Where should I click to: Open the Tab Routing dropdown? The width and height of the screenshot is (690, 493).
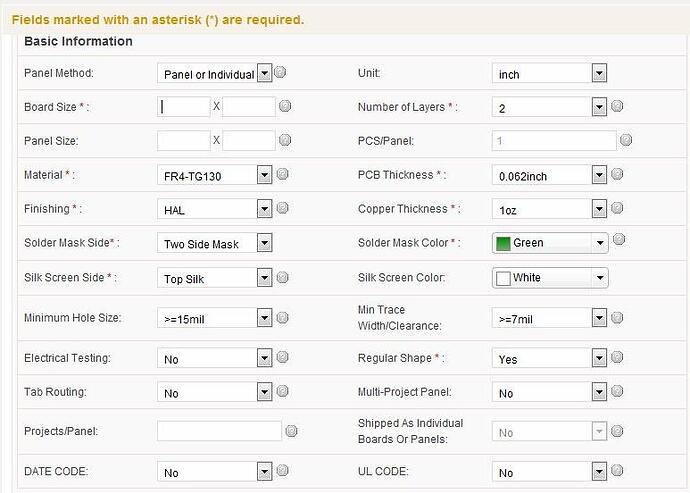[215, 392]
